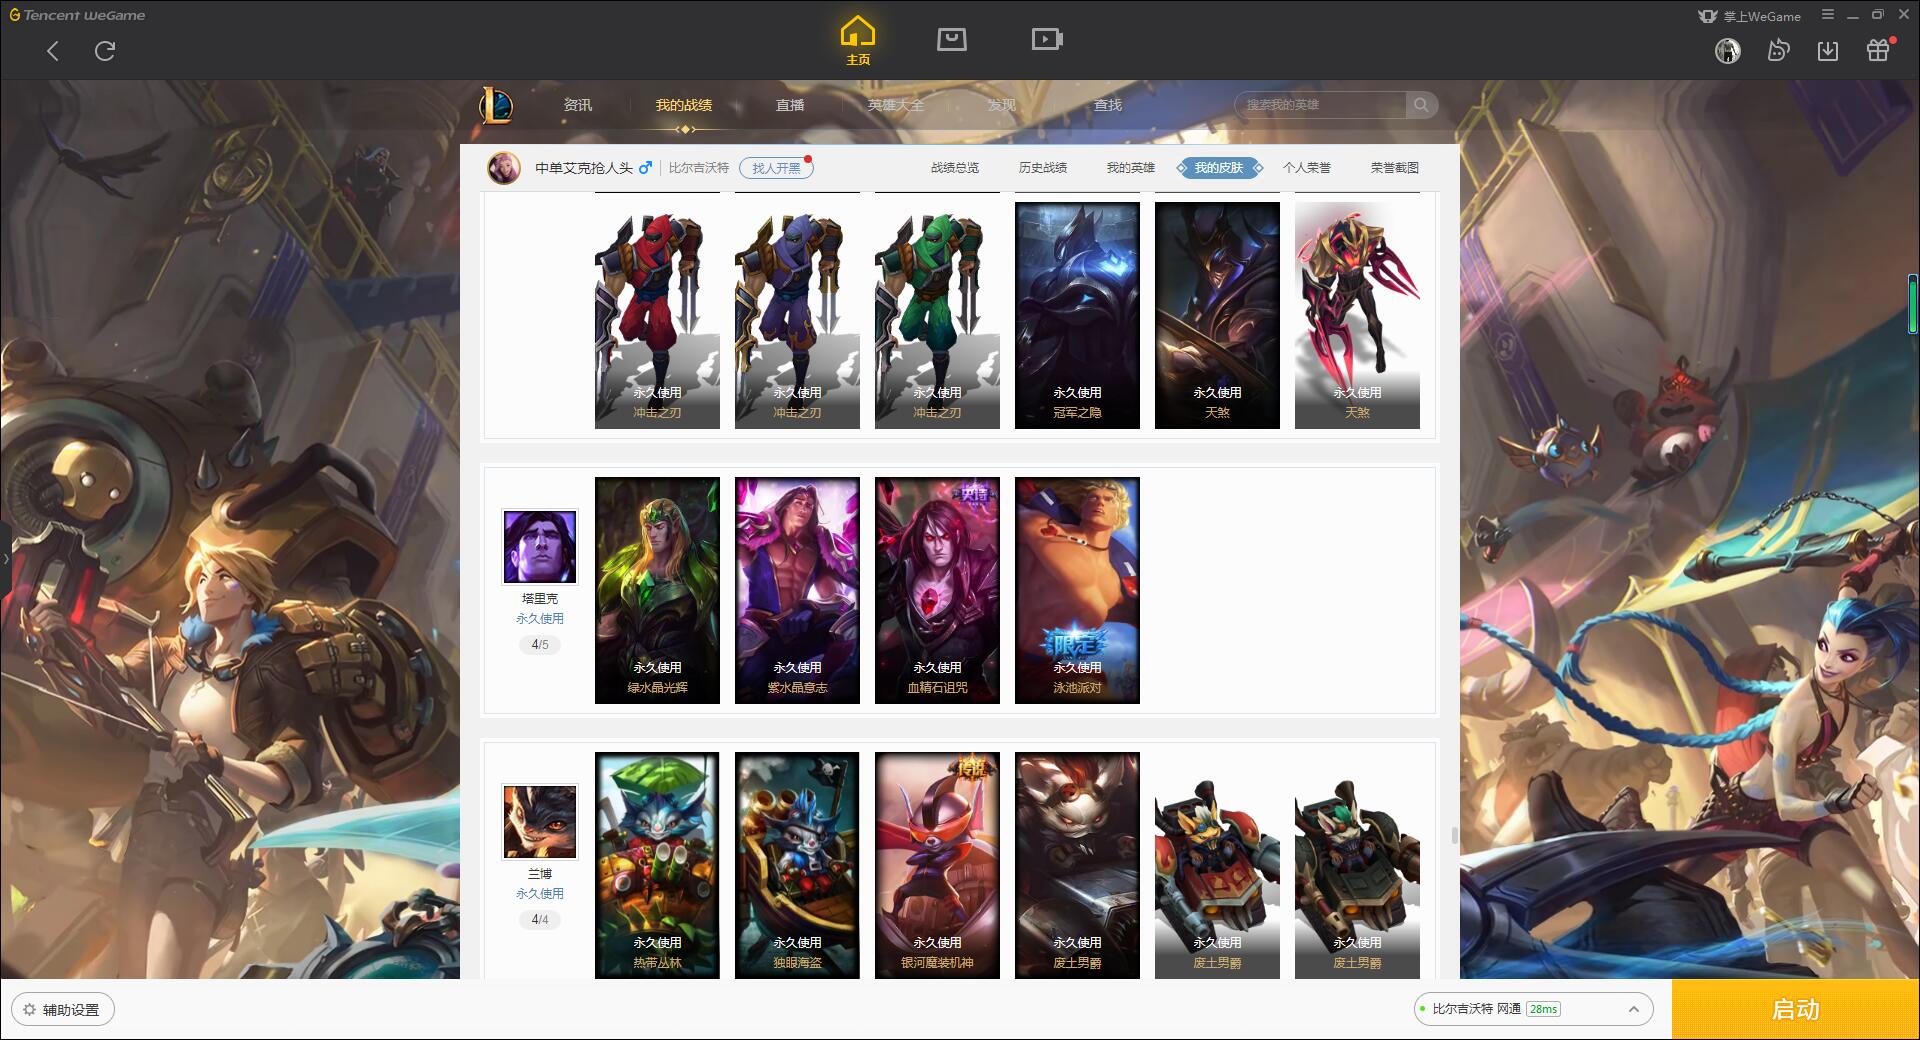Open the 热带丛林 skin card
The image size is (1920, 1040).
657,865
